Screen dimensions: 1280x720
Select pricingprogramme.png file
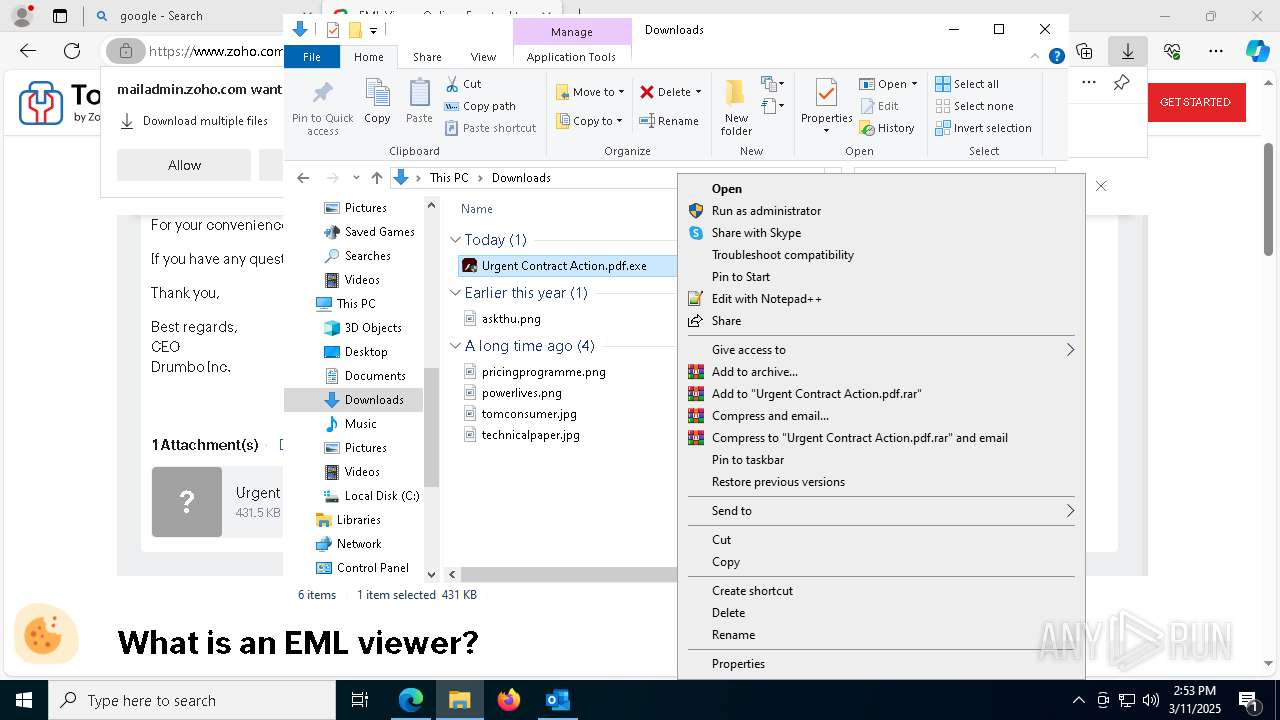click(x=543, y=372)
